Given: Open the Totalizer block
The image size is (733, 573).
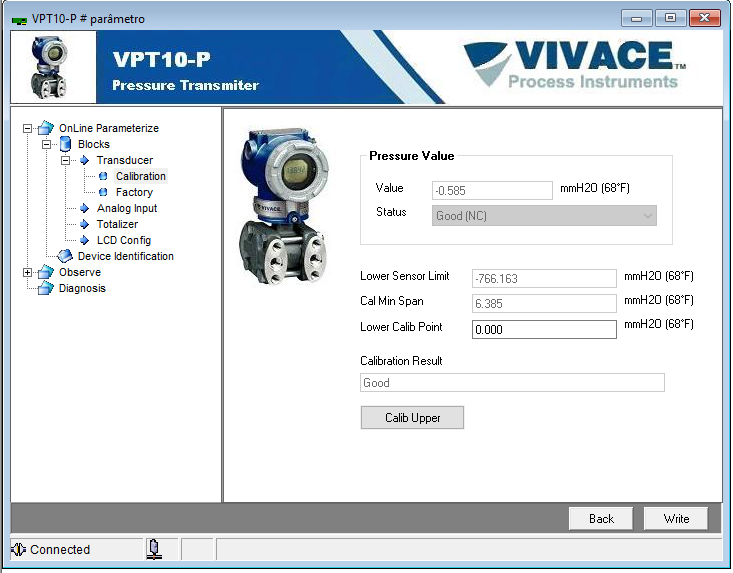Looking at the screenshot, I should tap(117, 224).
